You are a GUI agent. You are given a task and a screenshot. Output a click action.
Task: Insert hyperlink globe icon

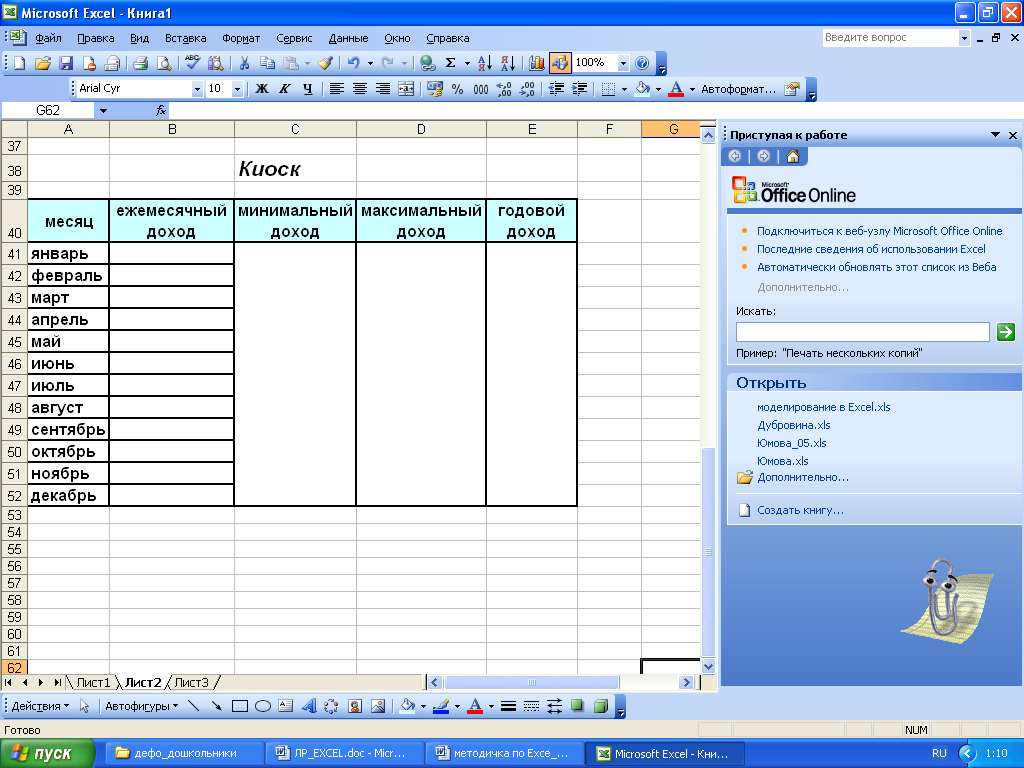[428, 63]
